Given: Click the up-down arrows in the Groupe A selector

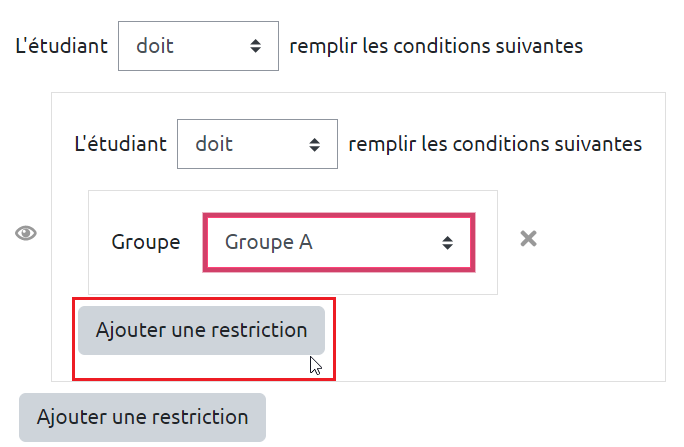Looking at the screenshot, I should 448,242.
